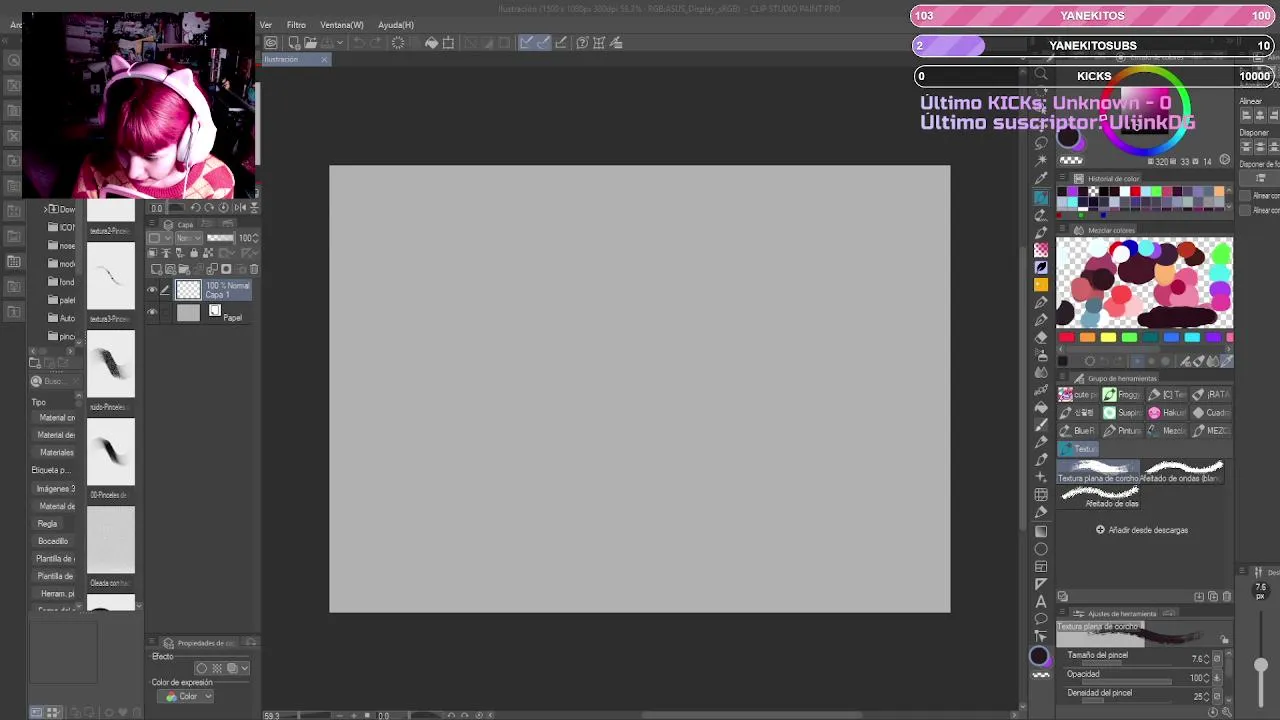This screenshot has height=720, width=1280.
Task: Select the Frame border tool
Action: [x=1041, y=567]
